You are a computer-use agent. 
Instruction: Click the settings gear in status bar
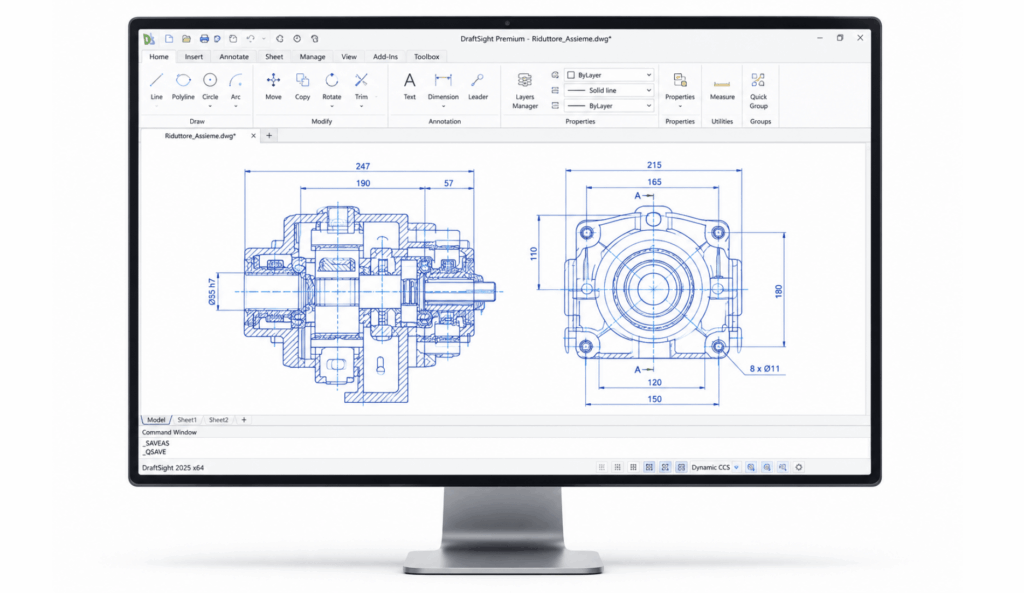(798, 467)
